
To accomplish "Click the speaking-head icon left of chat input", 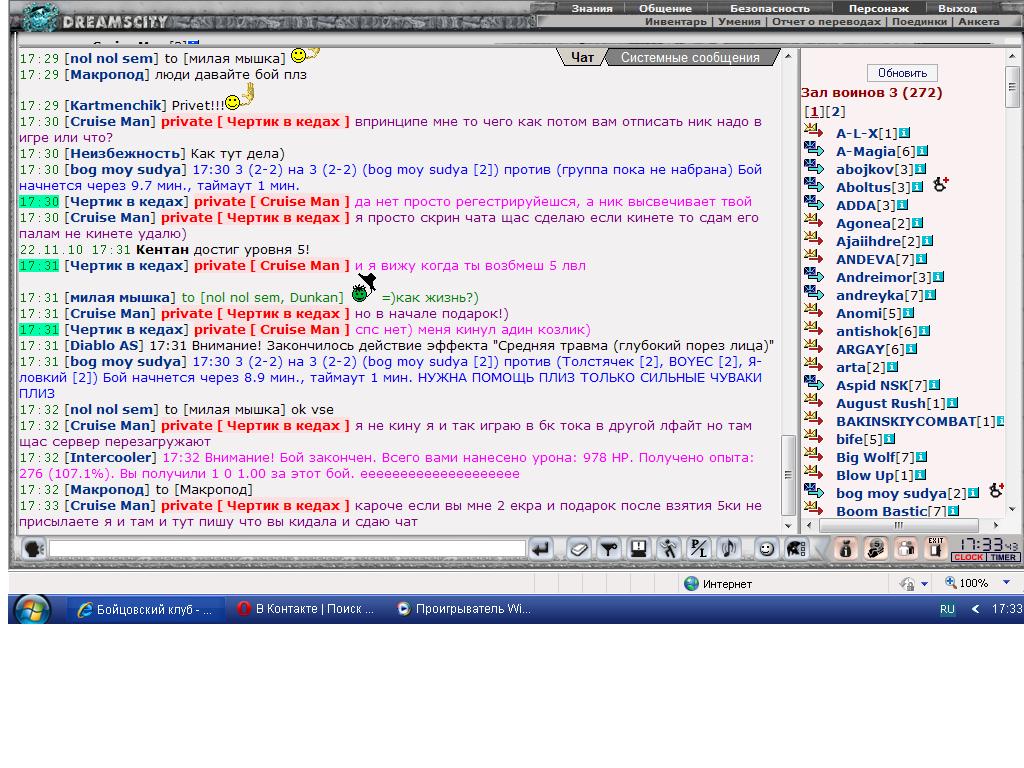I will pos(33,549).
